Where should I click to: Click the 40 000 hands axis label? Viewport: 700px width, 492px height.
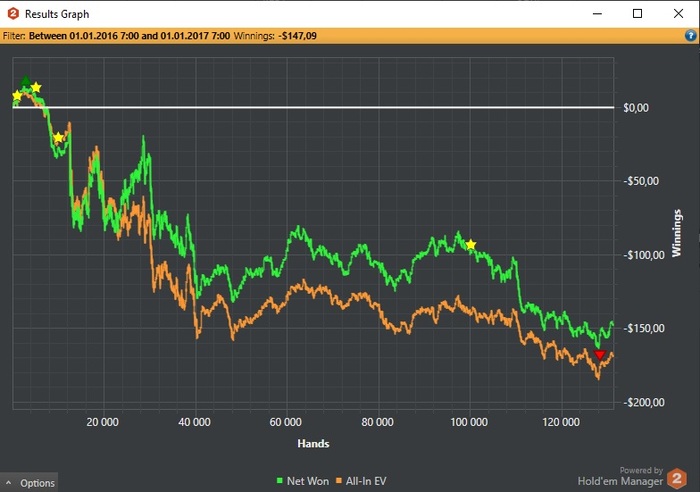coord(194,422)
